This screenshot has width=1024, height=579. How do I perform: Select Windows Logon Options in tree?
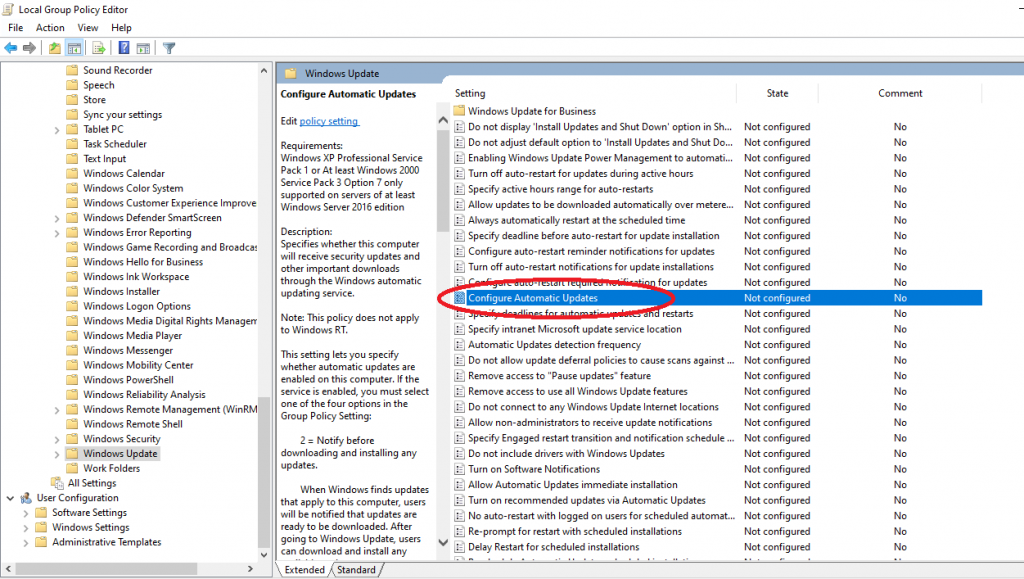tap(137, 306)
